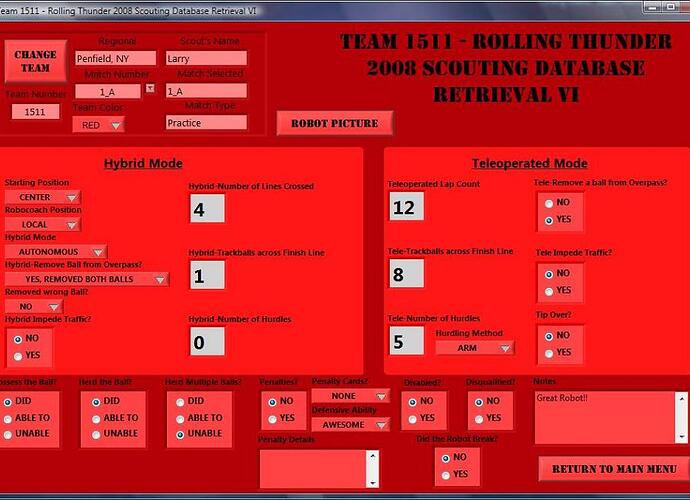Screen dimensions: 690x500
Task: Click the Notes scrollbar down arrow
Action: (681, 437)
